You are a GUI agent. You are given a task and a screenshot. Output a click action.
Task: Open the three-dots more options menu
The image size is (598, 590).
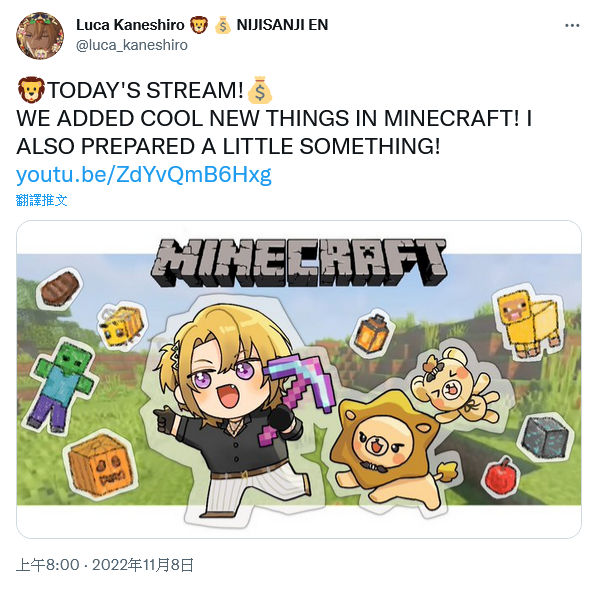pos(572,26)
